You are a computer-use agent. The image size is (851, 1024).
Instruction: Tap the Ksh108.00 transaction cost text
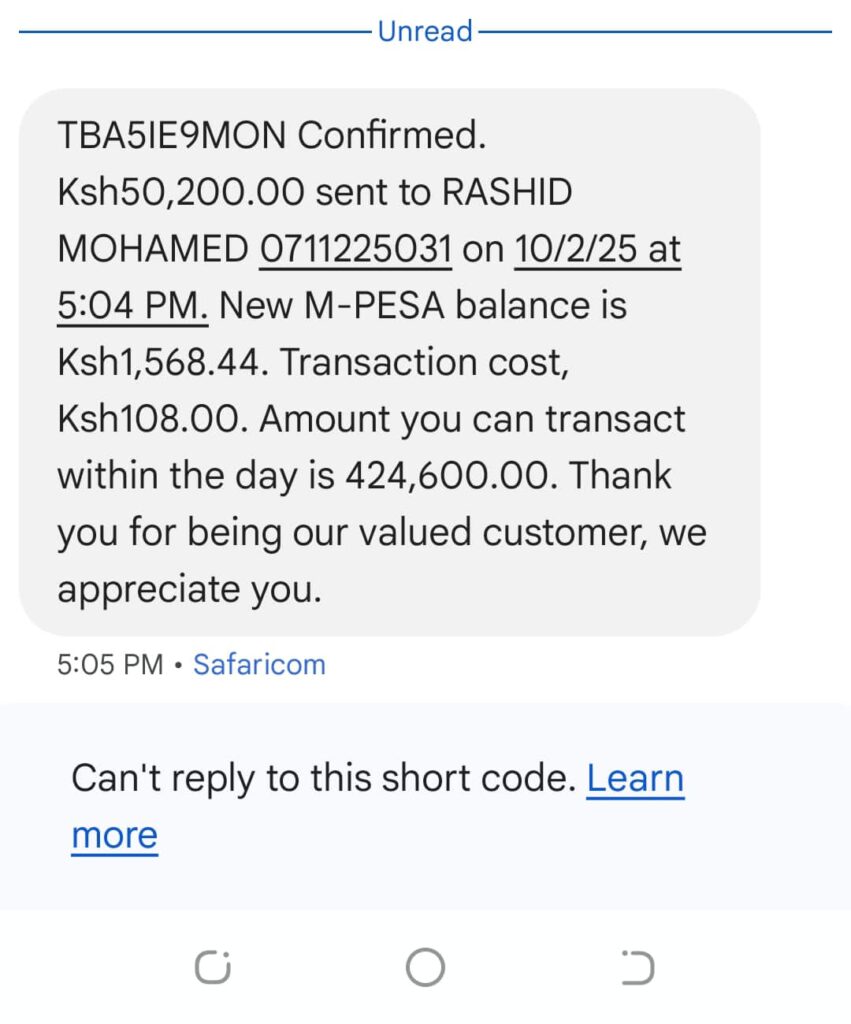(153, 419)
